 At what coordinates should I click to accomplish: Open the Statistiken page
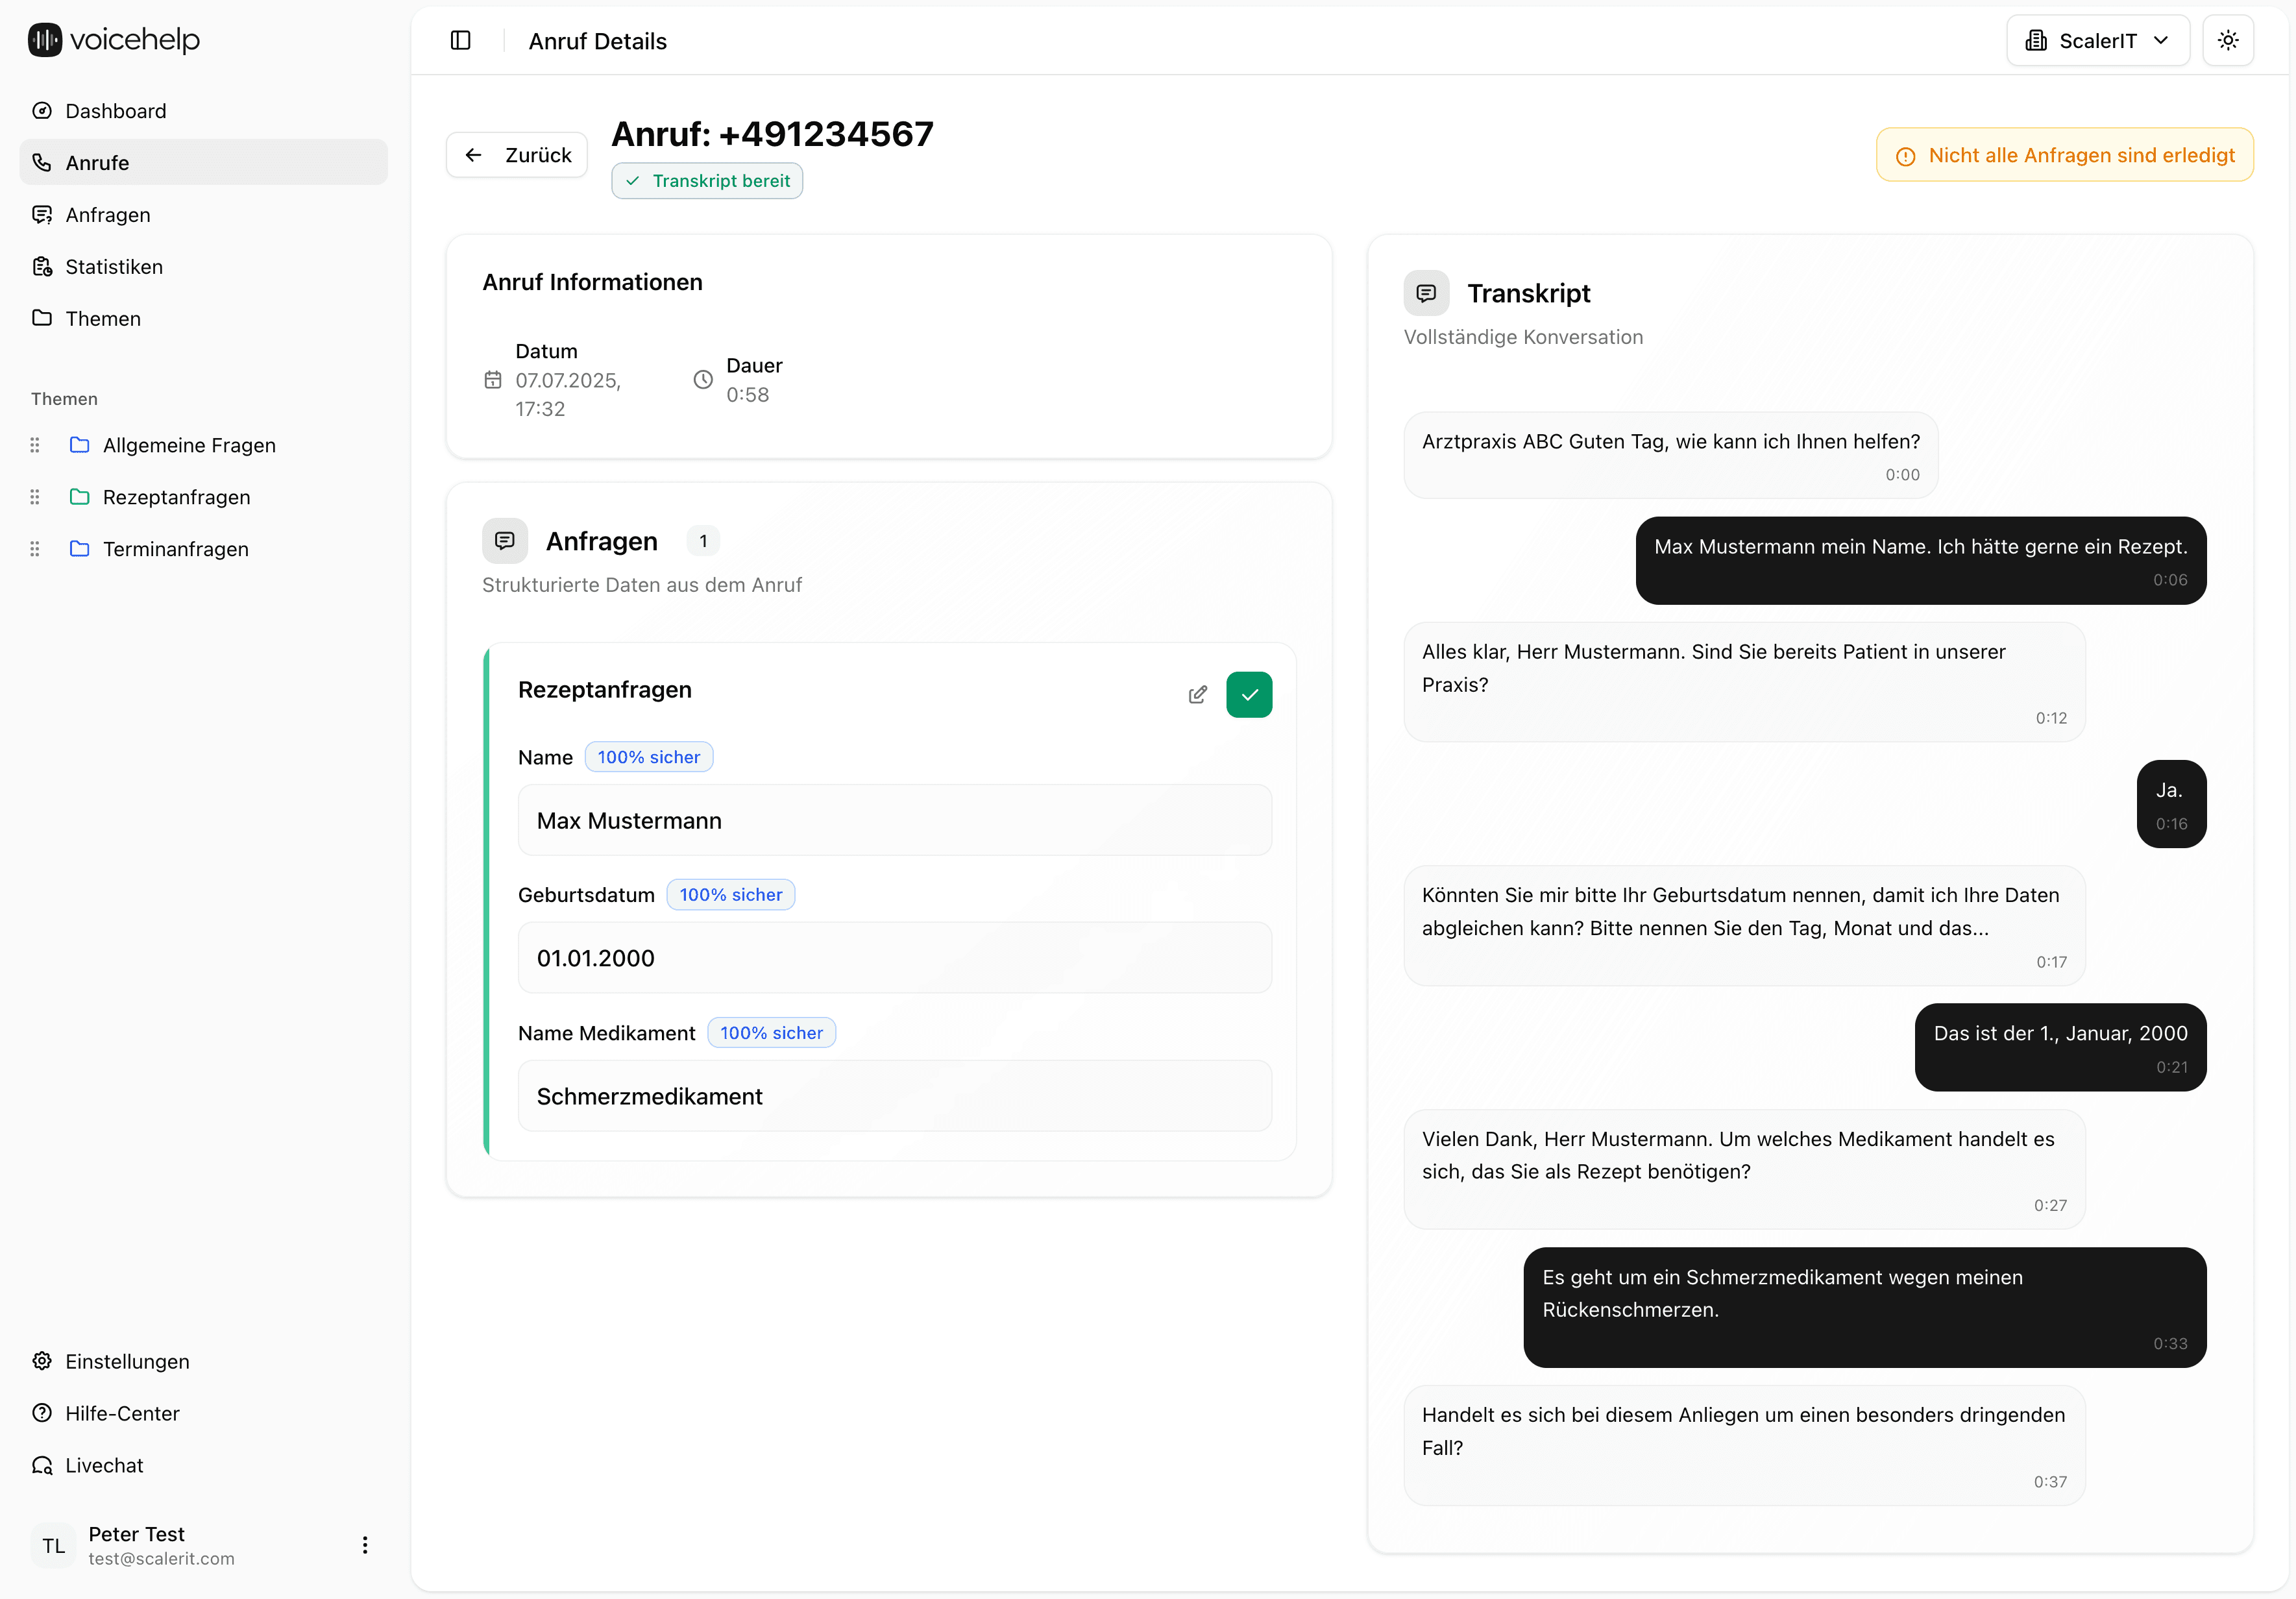pos(113,267)
